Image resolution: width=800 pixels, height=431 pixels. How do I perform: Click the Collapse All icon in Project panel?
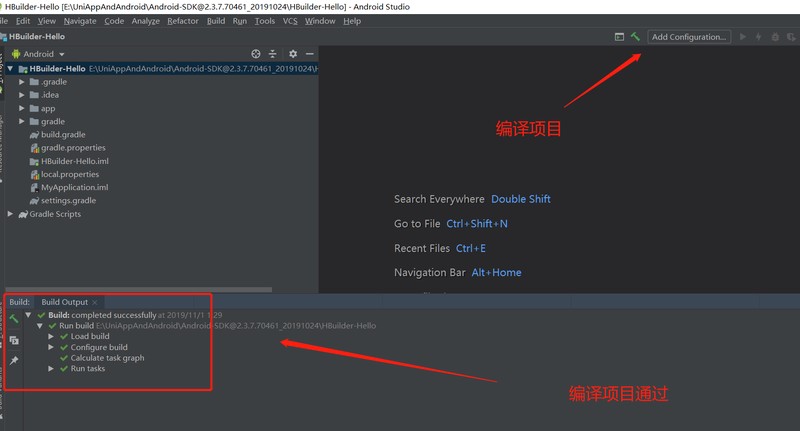point(272,54)
